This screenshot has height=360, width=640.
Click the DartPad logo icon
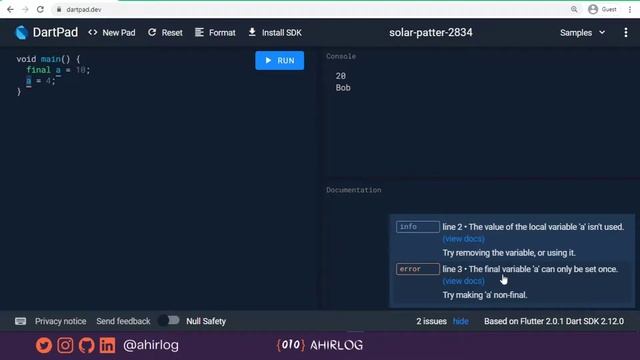[22, 33]
